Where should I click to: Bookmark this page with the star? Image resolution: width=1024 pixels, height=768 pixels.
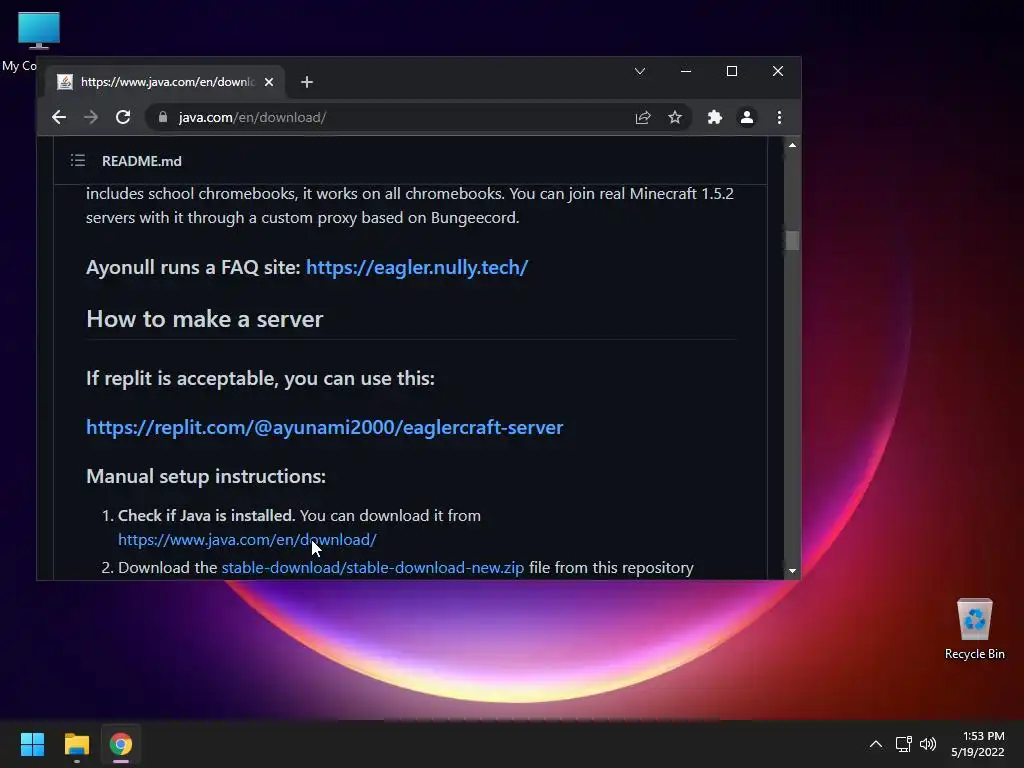(x=675, y=118)
